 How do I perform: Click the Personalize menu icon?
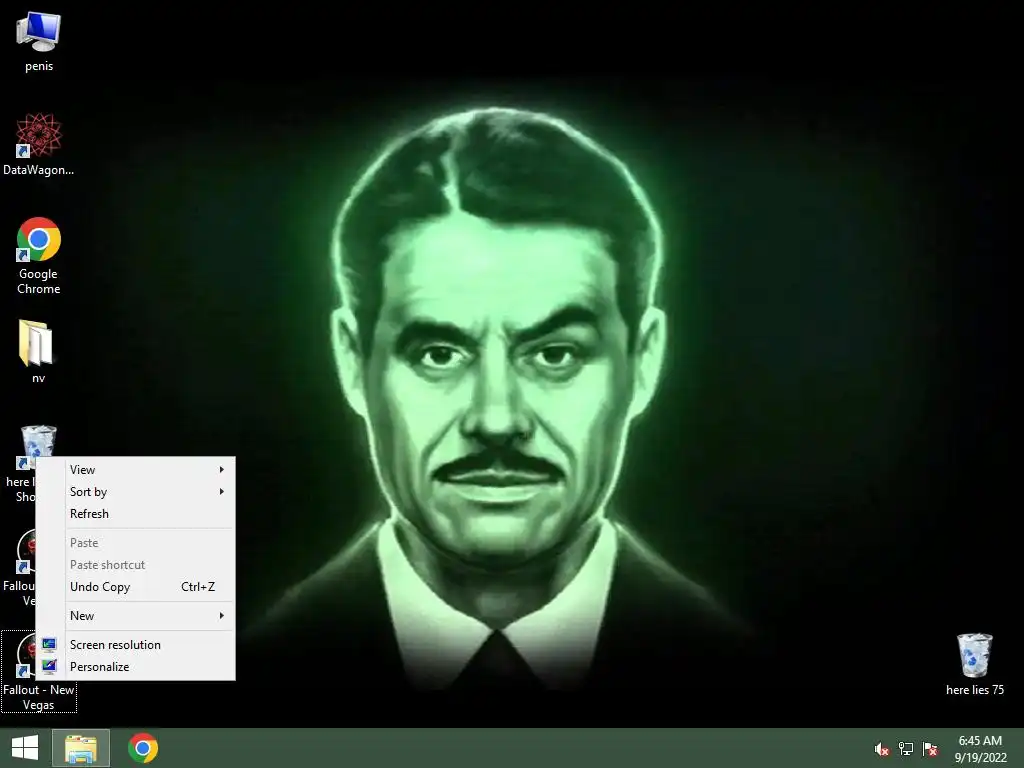coord(50,667)
